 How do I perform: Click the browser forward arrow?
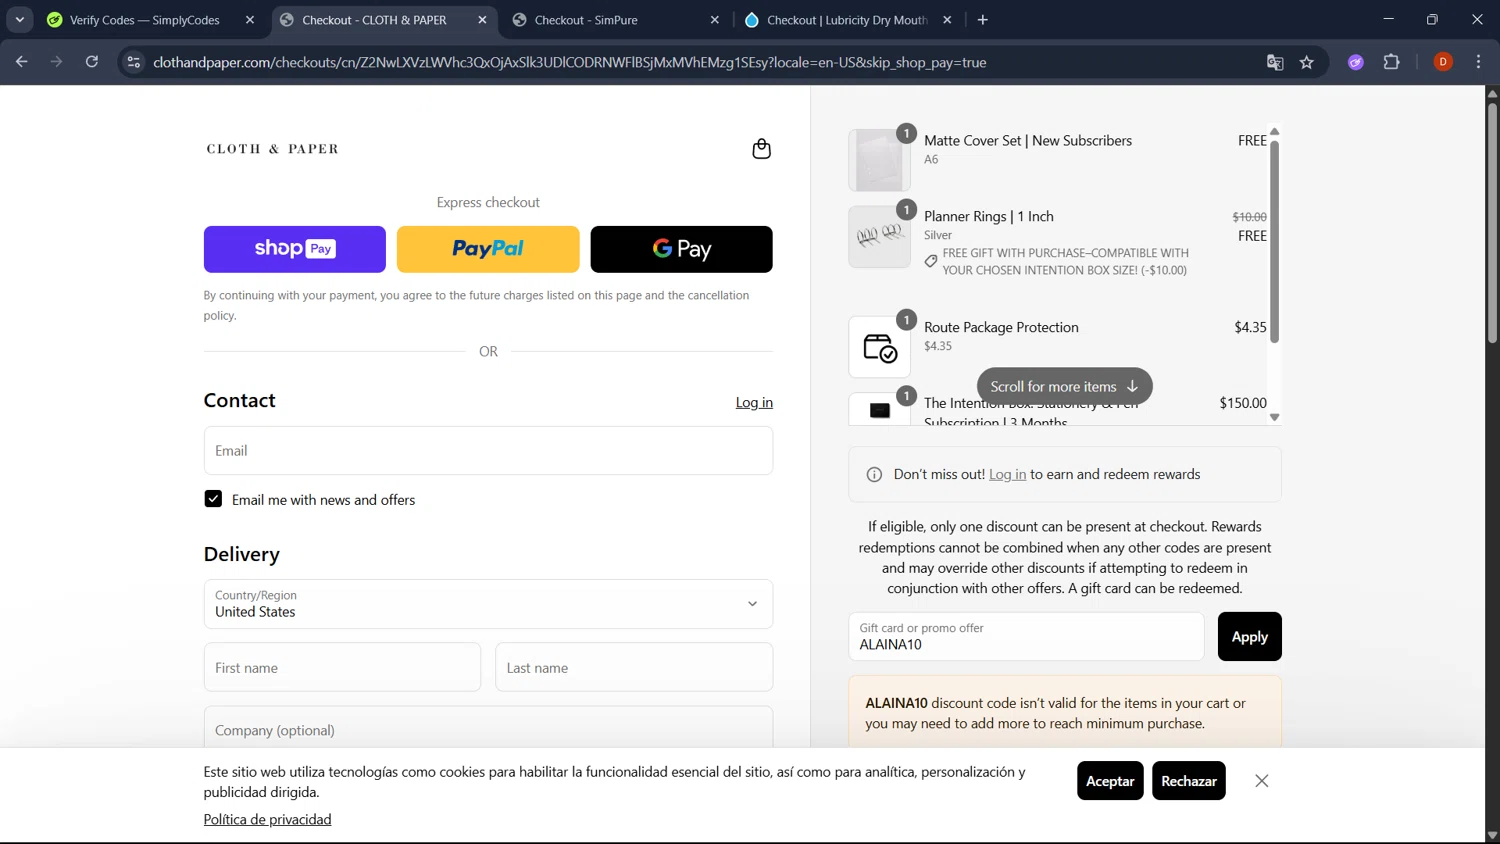click(x=57, y=62)
